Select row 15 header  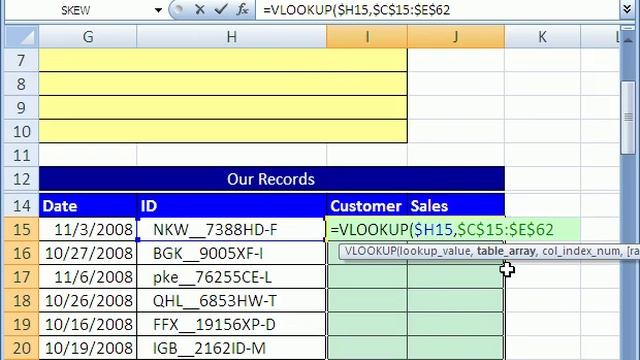pos(22,229)
